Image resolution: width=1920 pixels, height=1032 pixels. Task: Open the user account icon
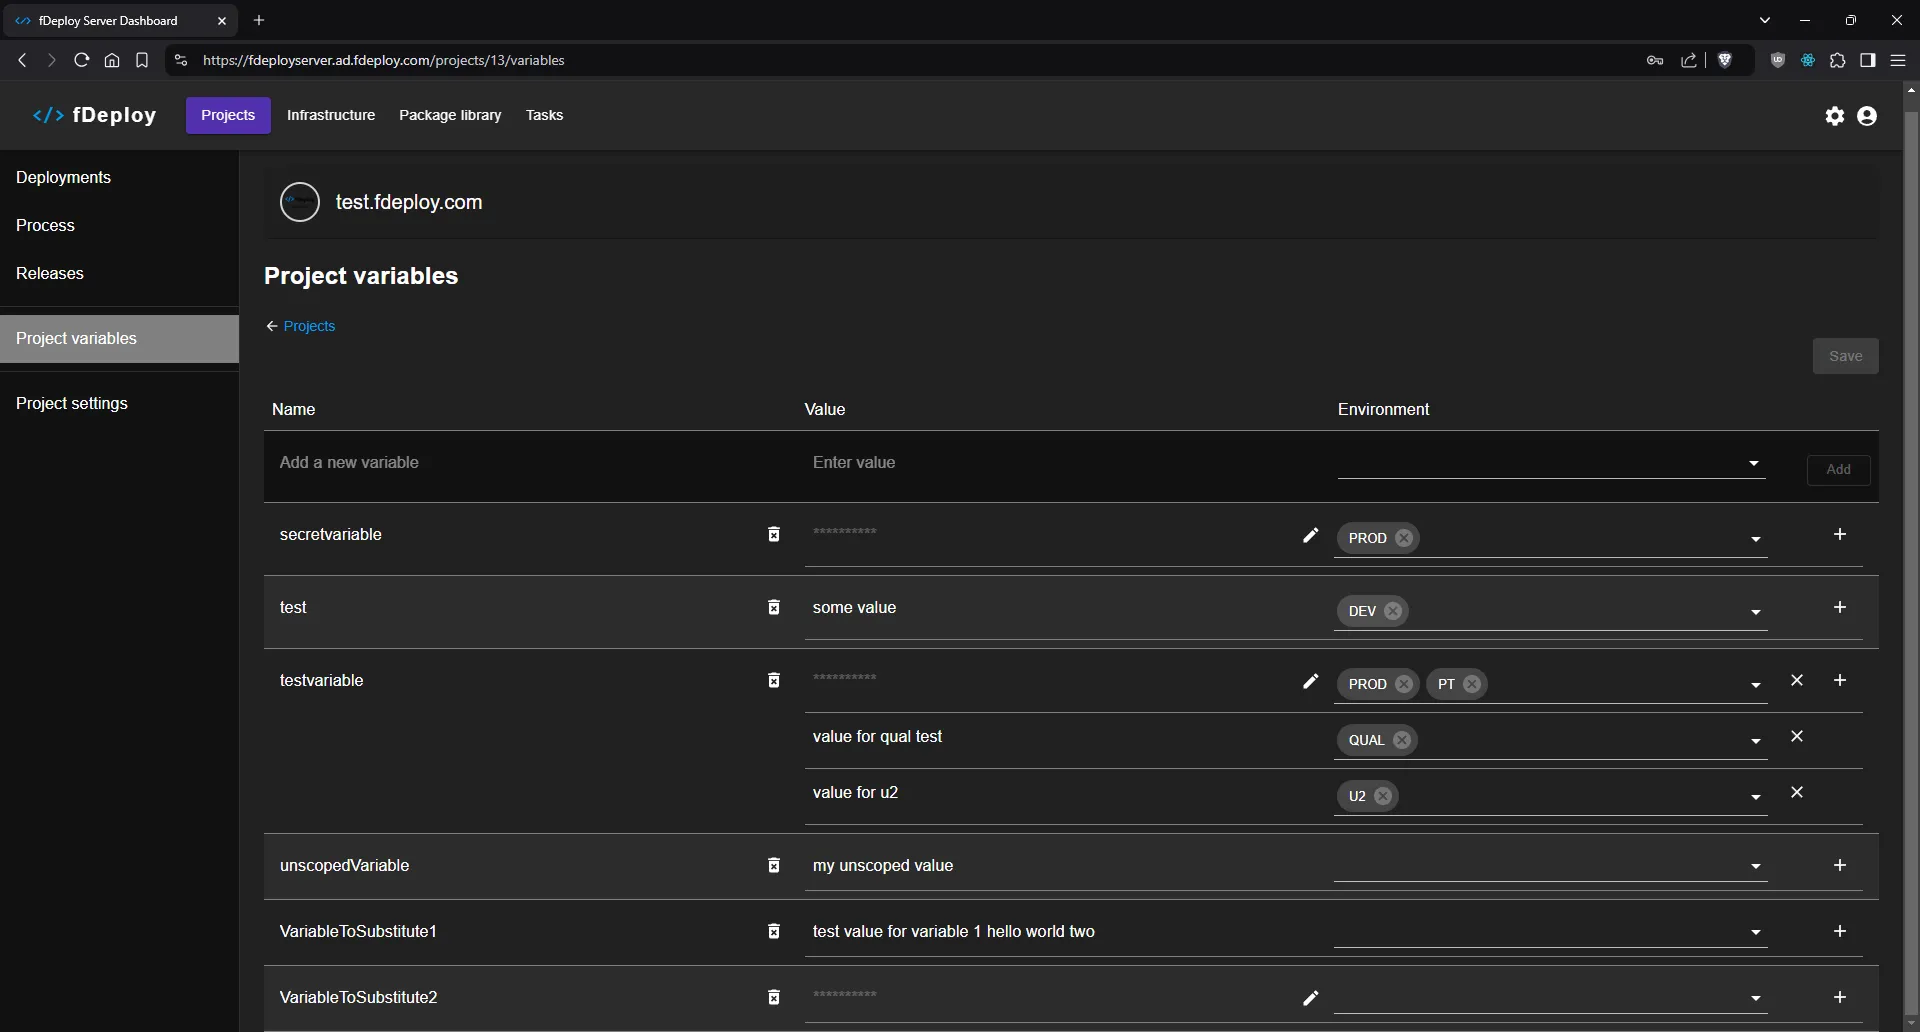click(x=1868, y=116)
